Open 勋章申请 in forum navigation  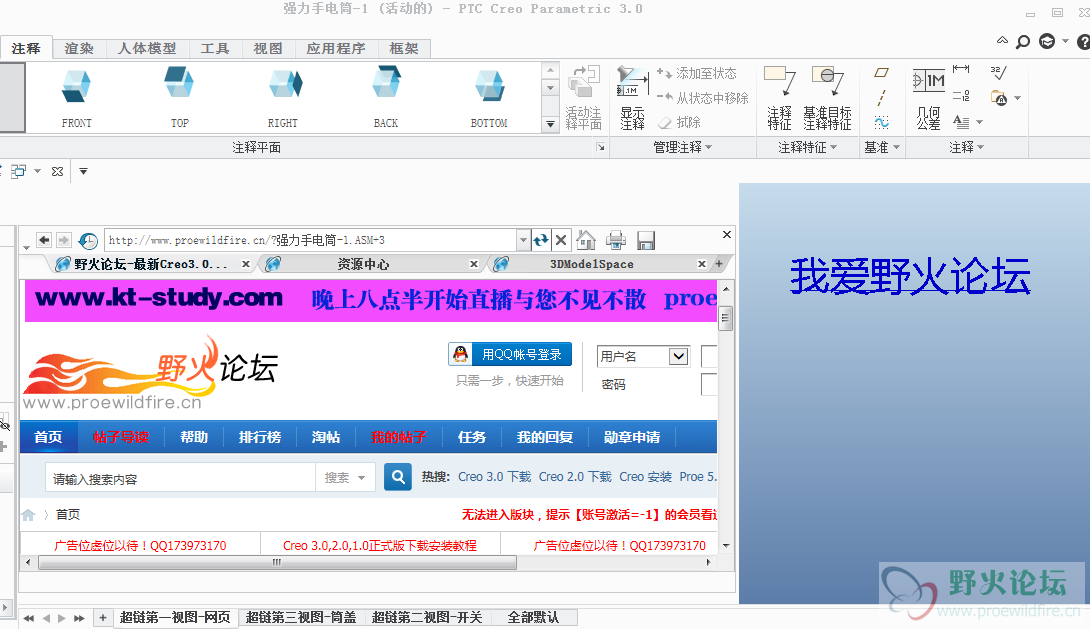pos(632,437)
